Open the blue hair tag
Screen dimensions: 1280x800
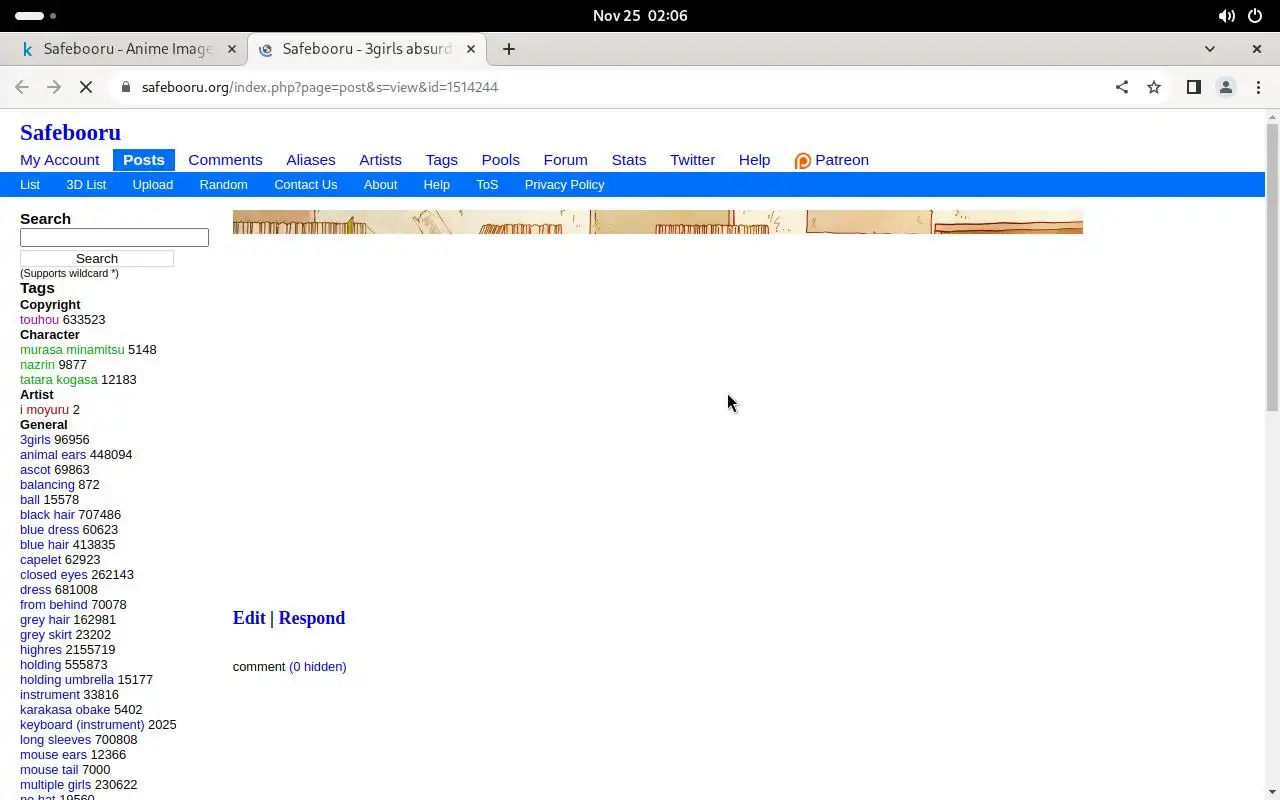click(x=44, y=545)
